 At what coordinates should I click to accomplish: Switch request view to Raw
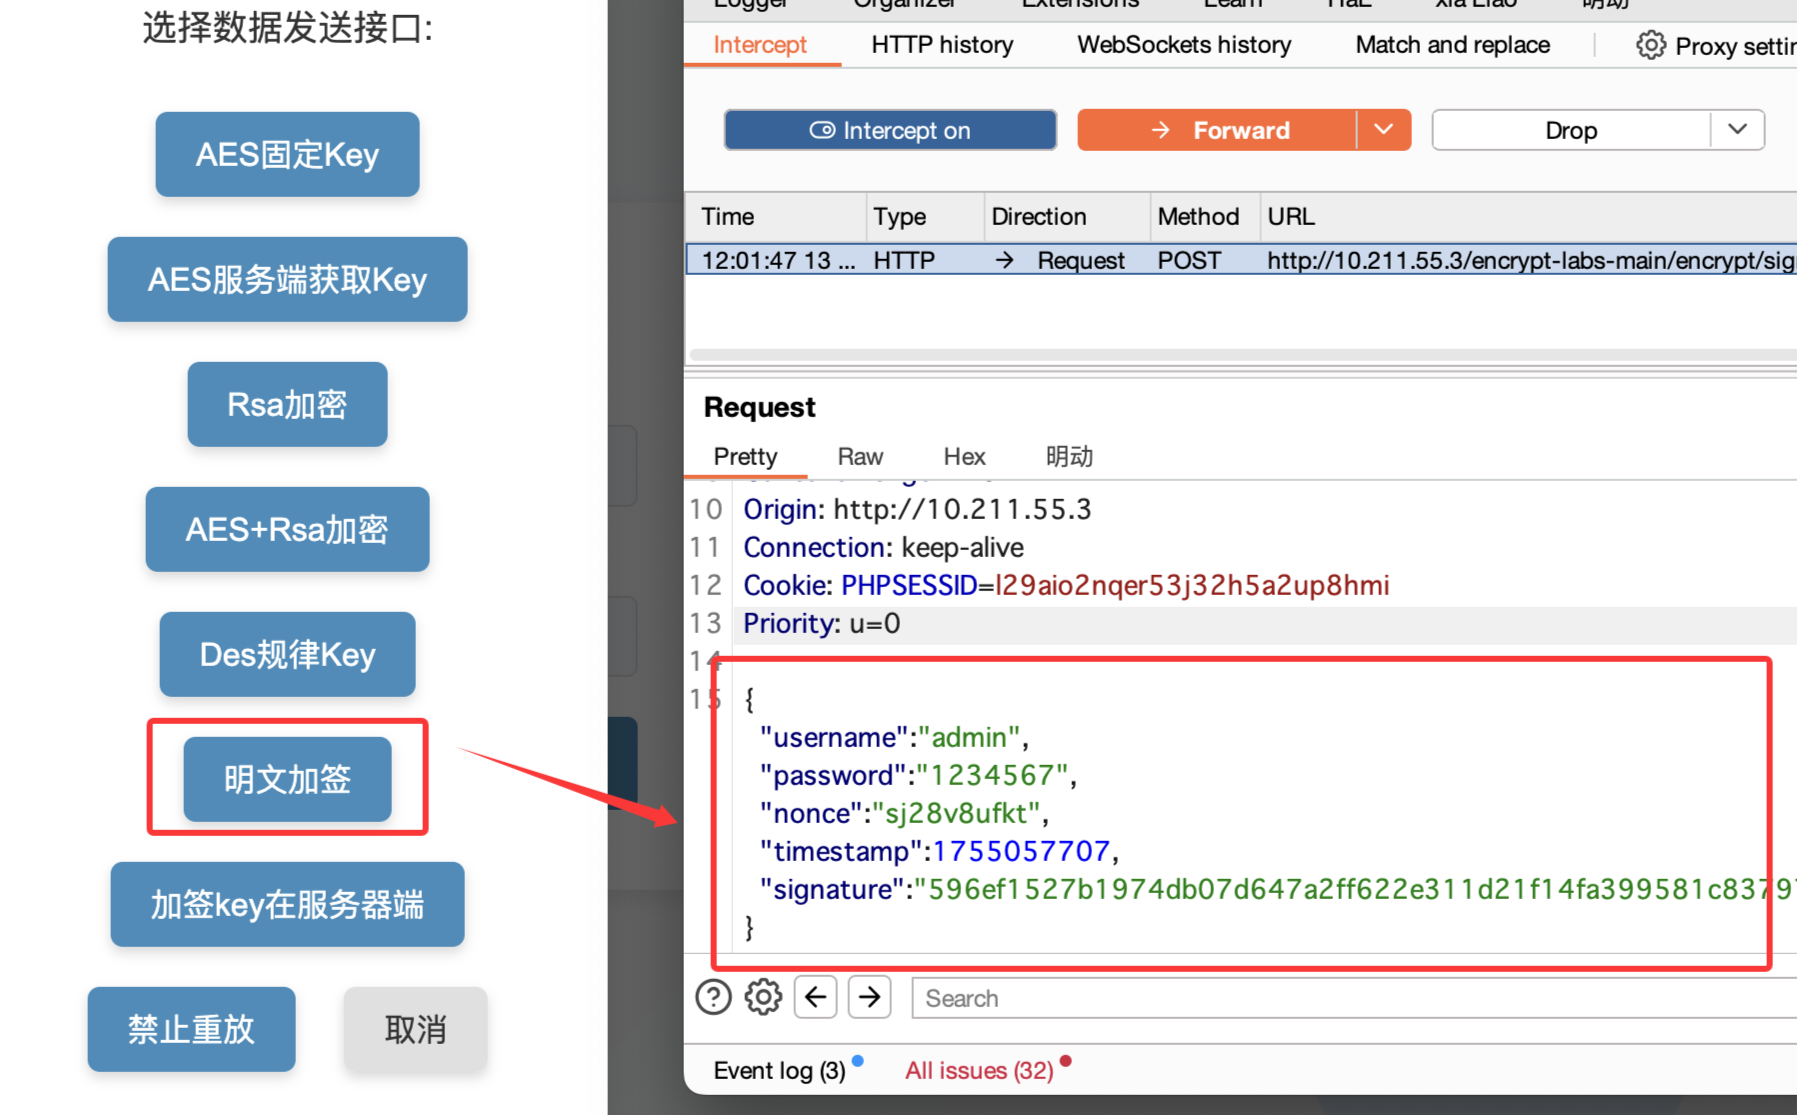[x=860, y=457]
